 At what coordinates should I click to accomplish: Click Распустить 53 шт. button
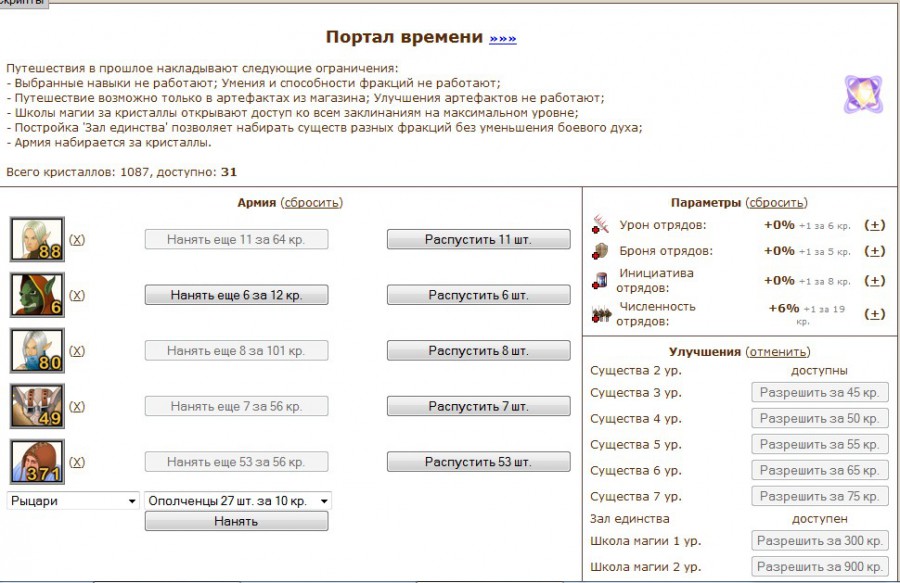(478, 462)
